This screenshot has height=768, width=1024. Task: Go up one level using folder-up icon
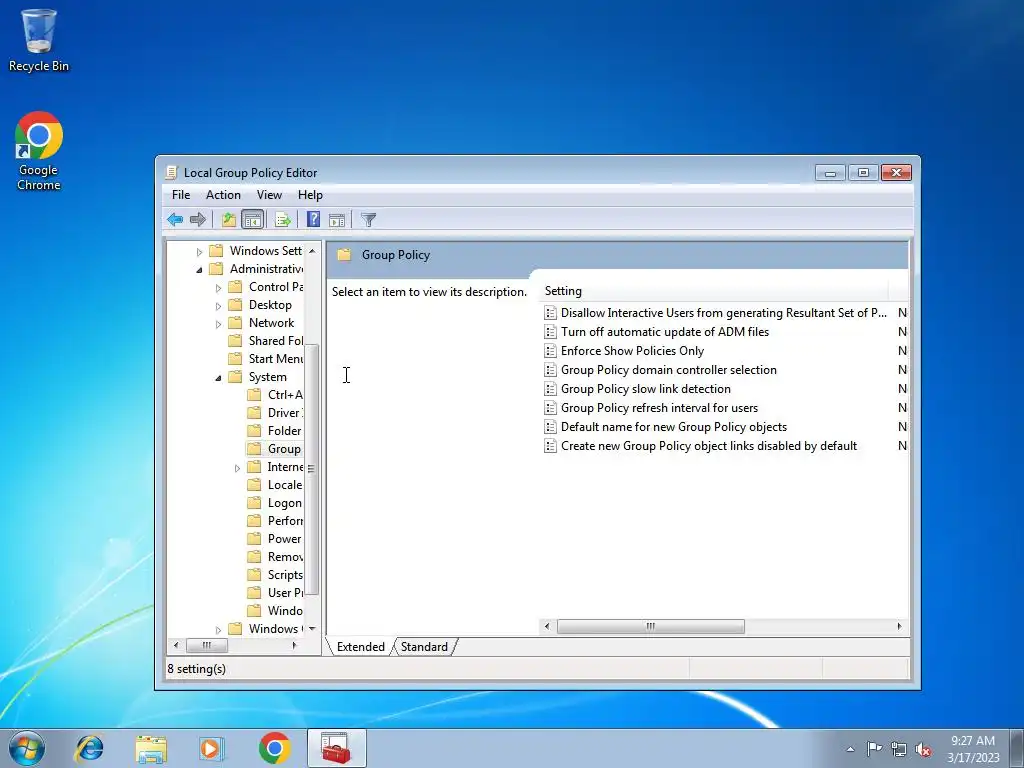point(229,219)
